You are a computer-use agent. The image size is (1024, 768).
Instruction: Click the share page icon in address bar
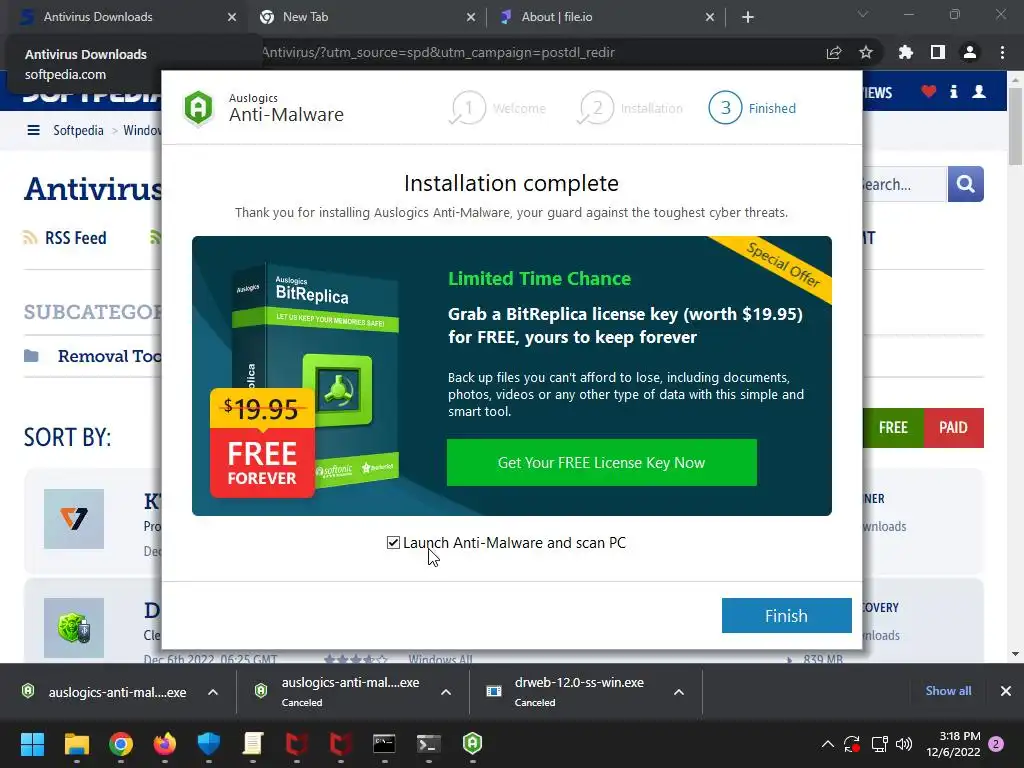click(834, 53)
